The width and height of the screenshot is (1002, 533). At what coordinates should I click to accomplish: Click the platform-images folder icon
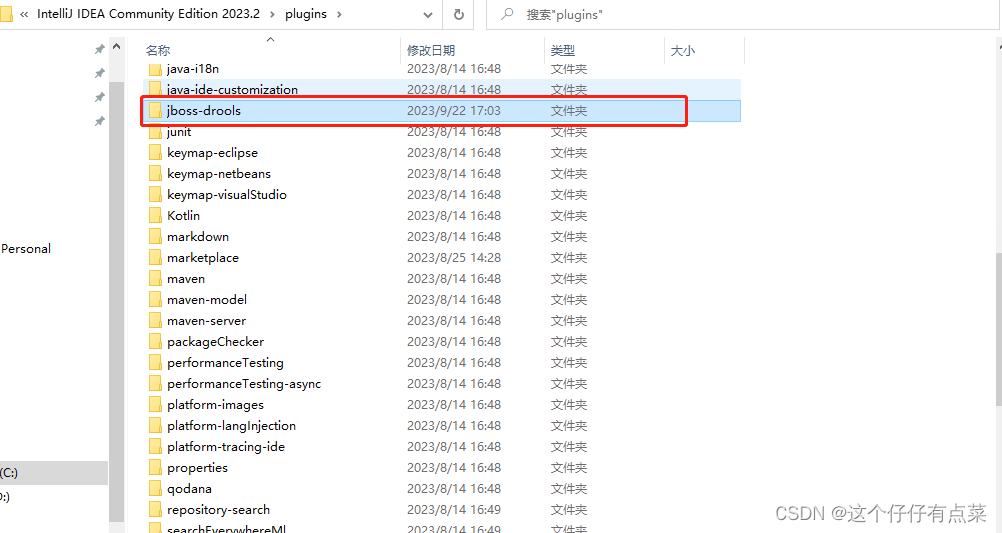(x=155, y=405)
